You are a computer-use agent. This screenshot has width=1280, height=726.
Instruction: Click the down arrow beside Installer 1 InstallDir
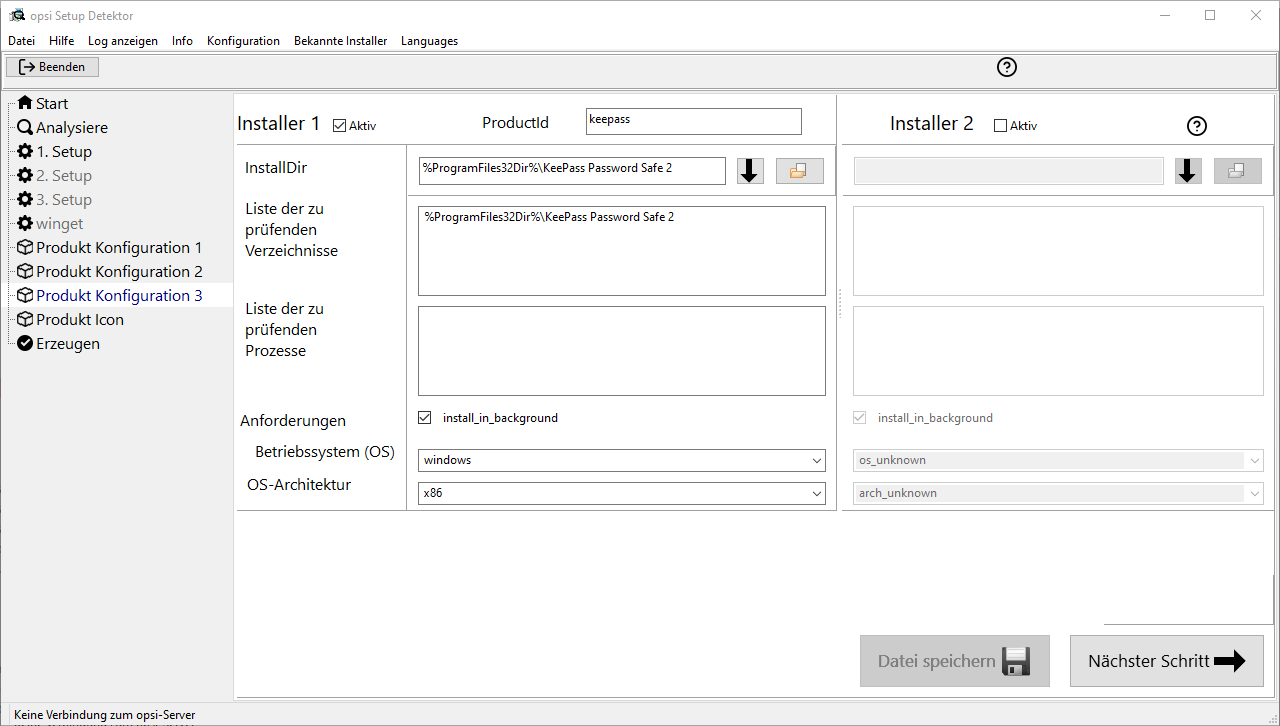tap(750, 171)
